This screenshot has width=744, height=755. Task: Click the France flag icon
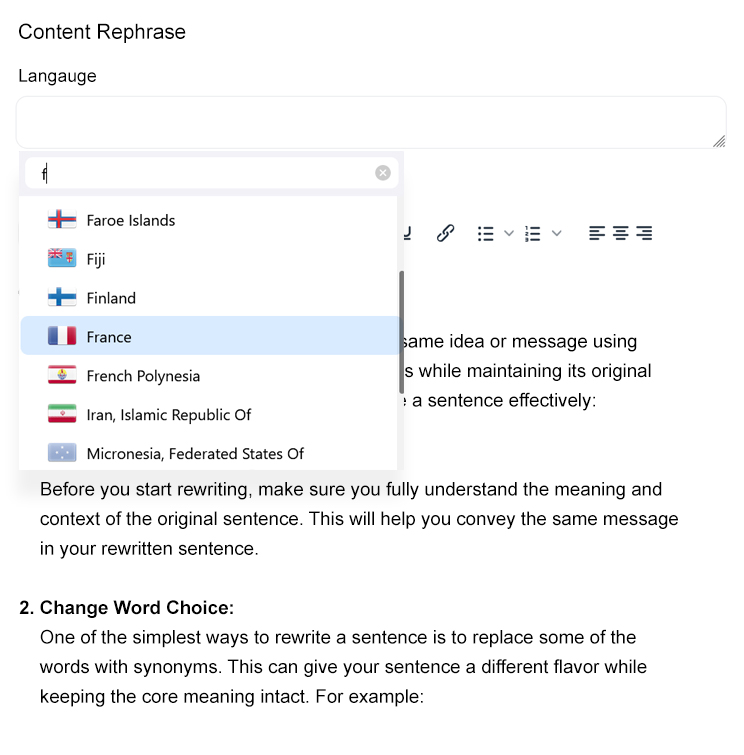[x=62, y=337]
